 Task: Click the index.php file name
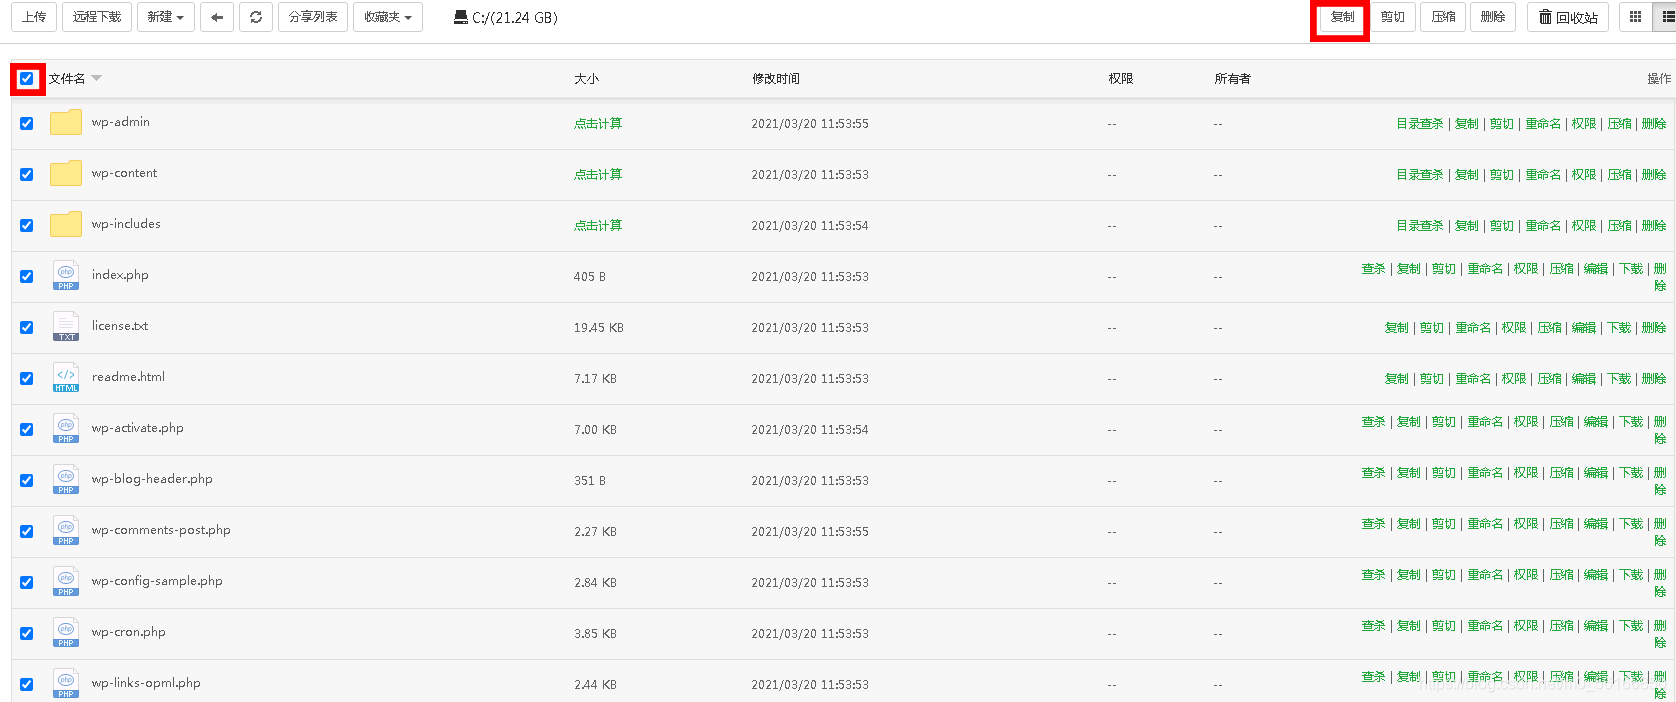(x=120, y=275)
